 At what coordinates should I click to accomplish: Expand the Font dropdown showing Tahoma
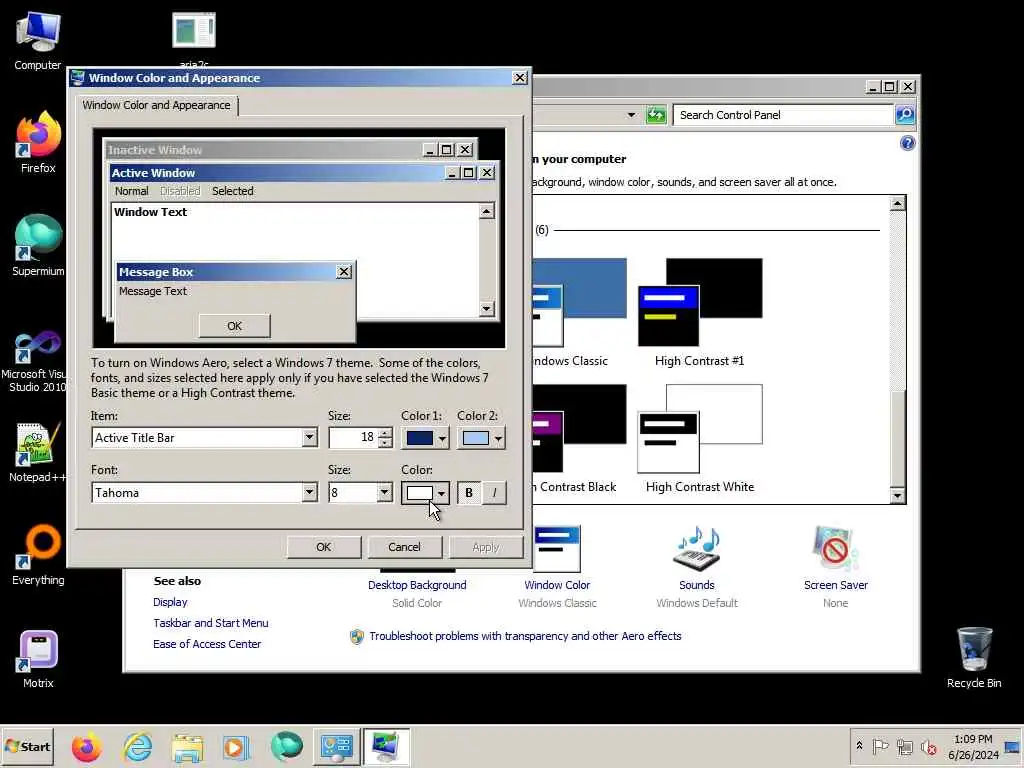click(310, 492)
